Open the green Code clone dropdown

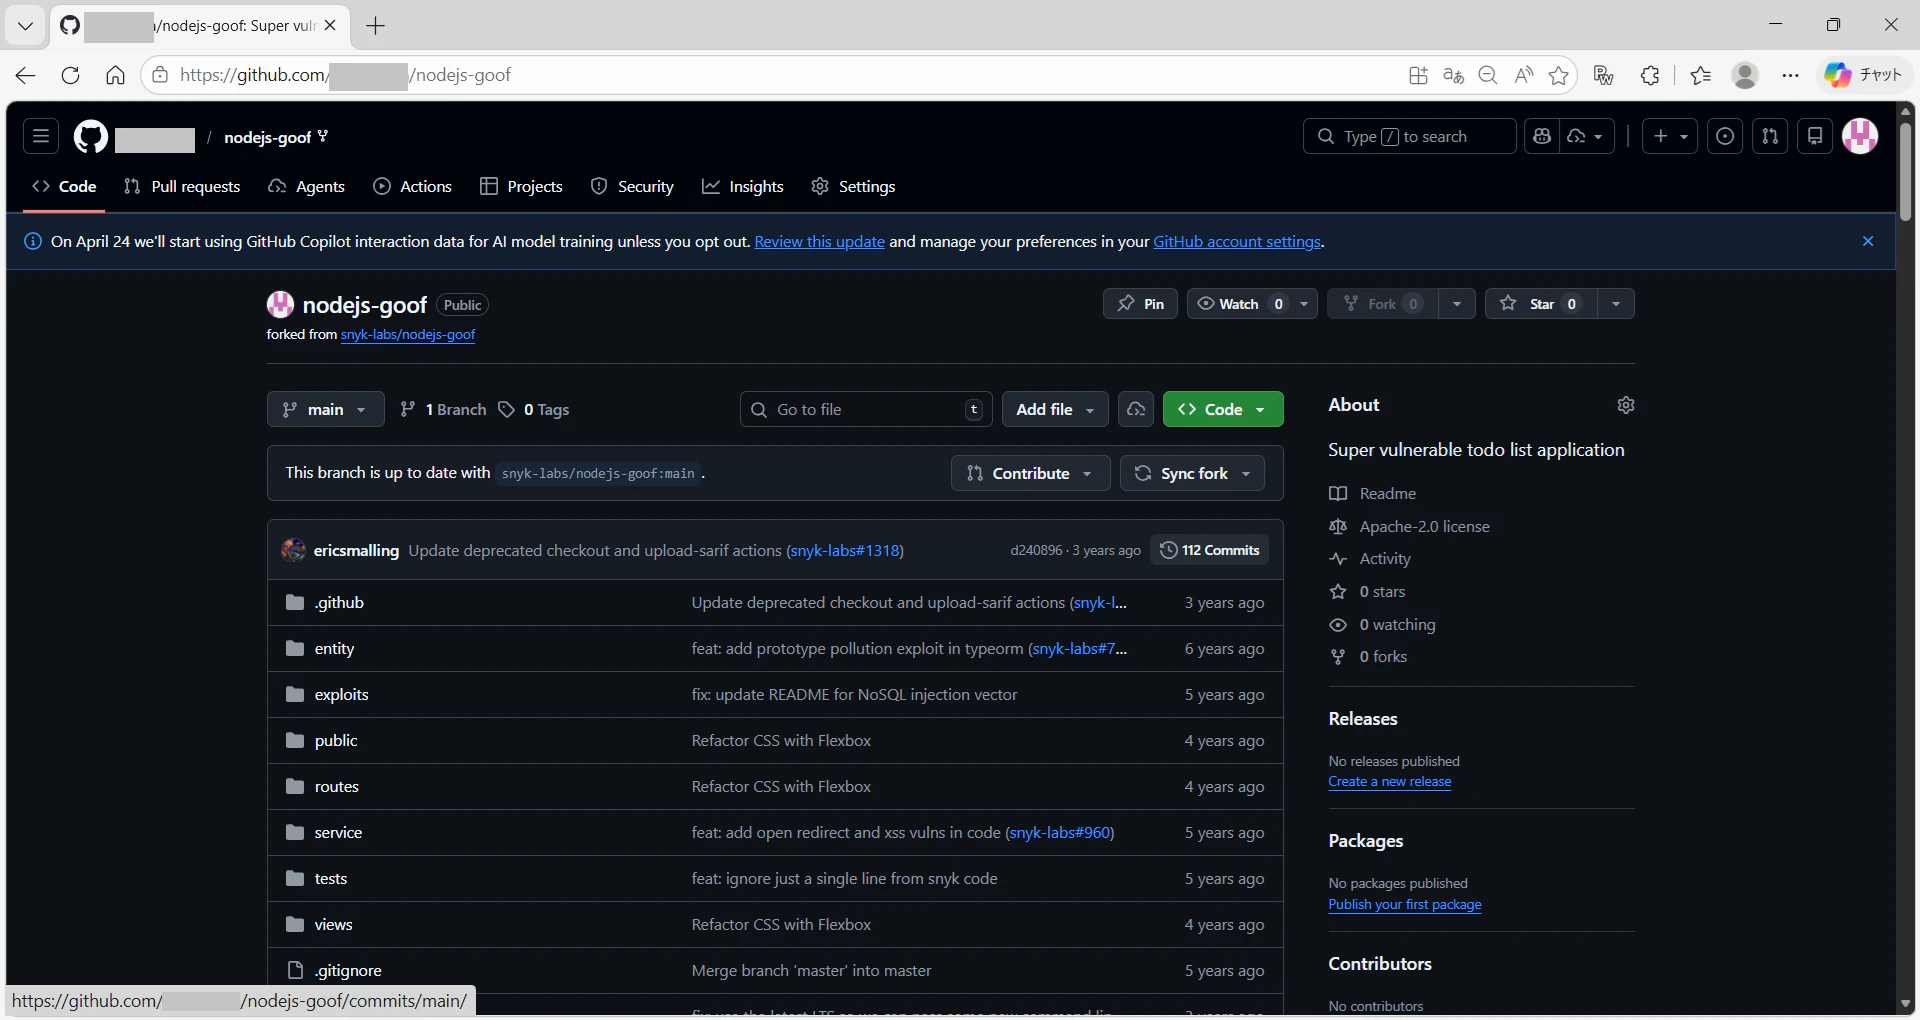(1223, 409)
